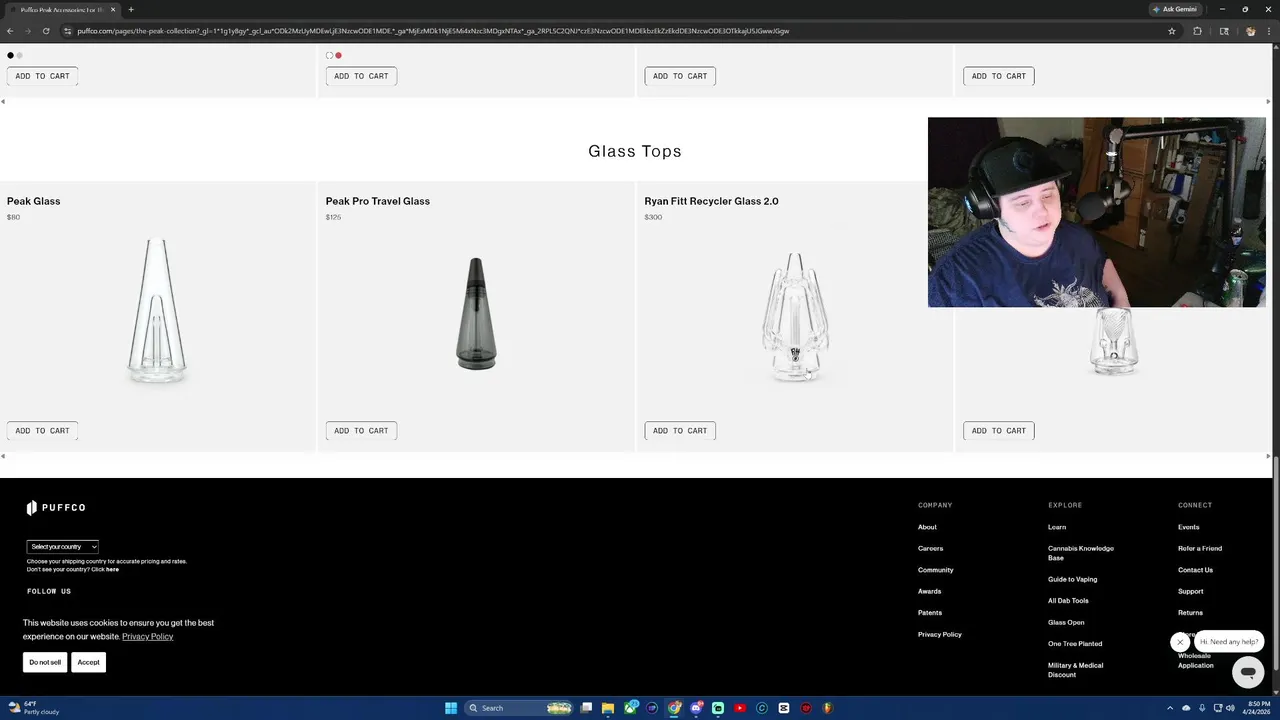
Task: Open the Learn footer link
Action: (x=1057, y=527)
